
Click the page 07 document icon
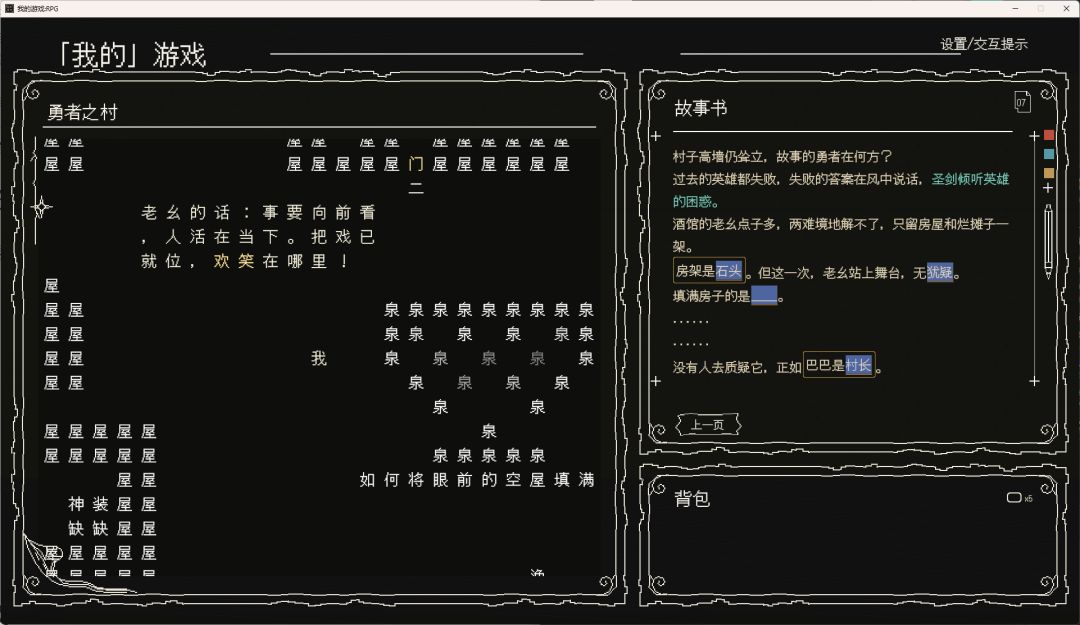1022,102
